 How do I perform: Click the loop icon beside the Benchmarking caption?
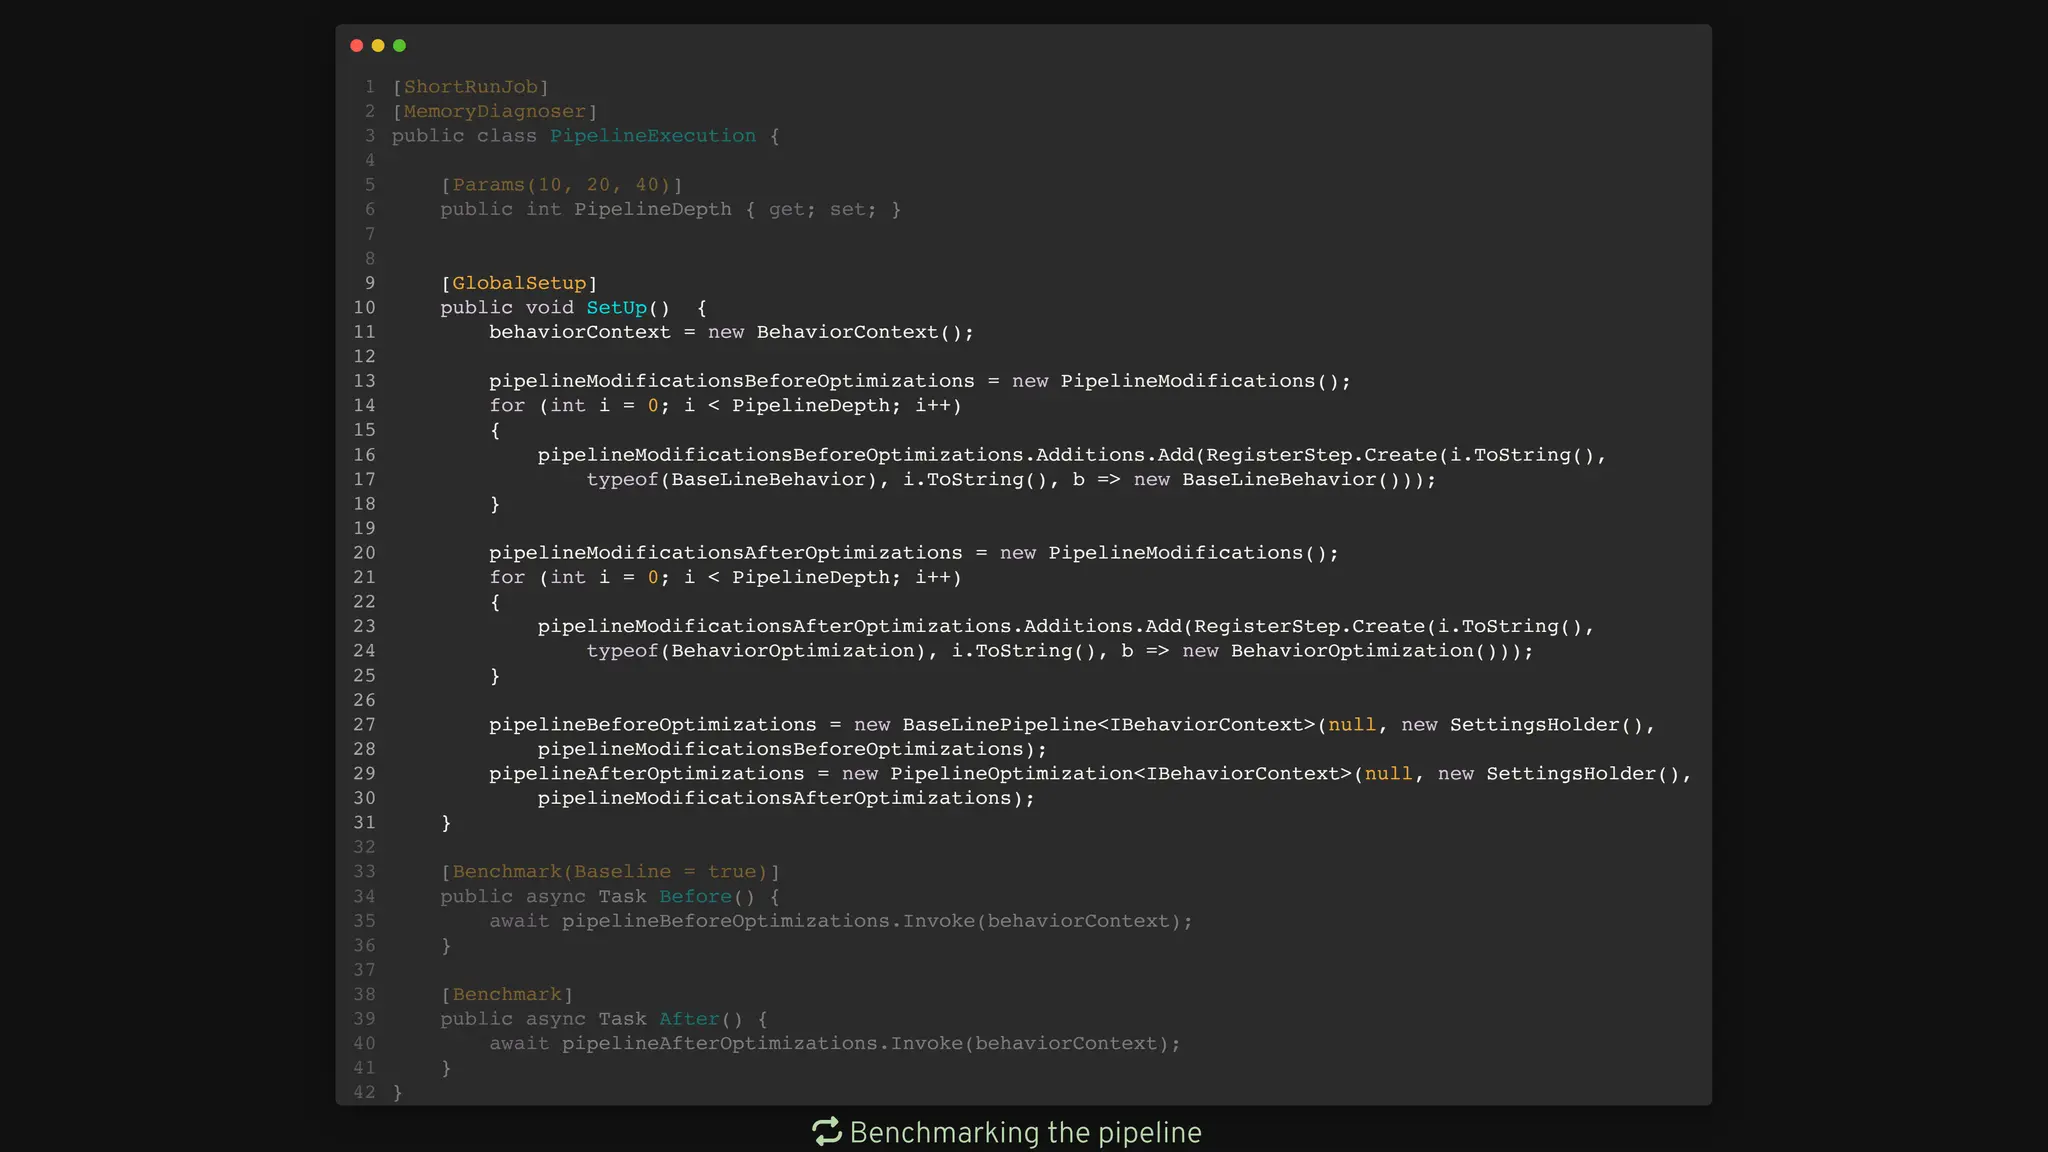tap(827, 1132)
